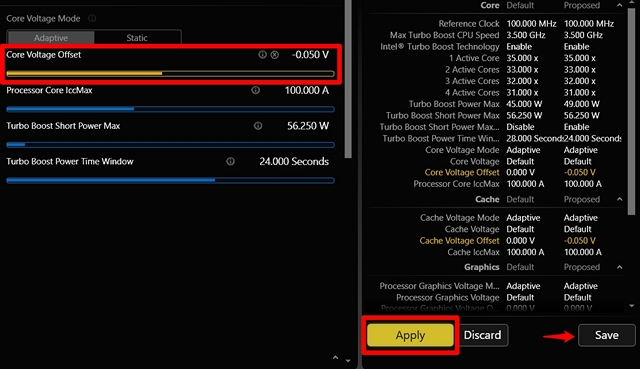Open info icon beside Core Voltage Mode
This screenshot has width=640, height=369.
(x=92, y=18)
